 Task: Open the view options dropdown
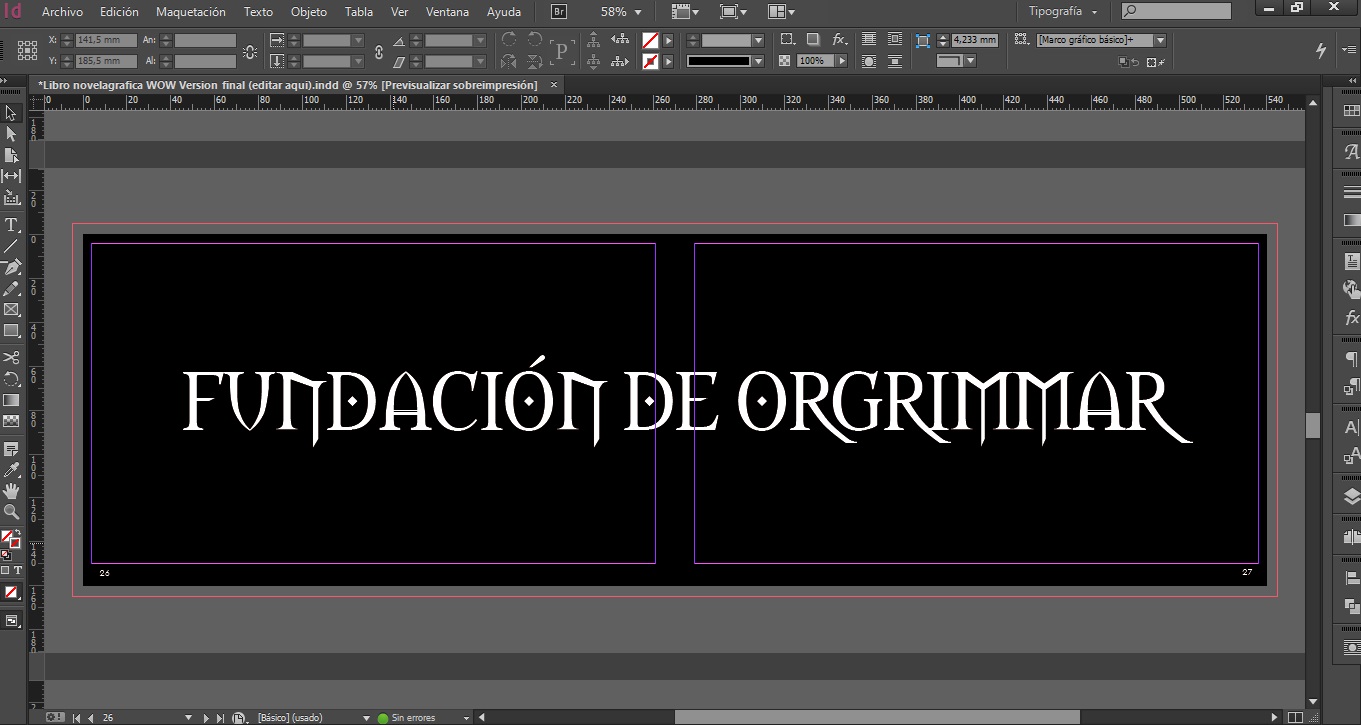pos(685,12)
